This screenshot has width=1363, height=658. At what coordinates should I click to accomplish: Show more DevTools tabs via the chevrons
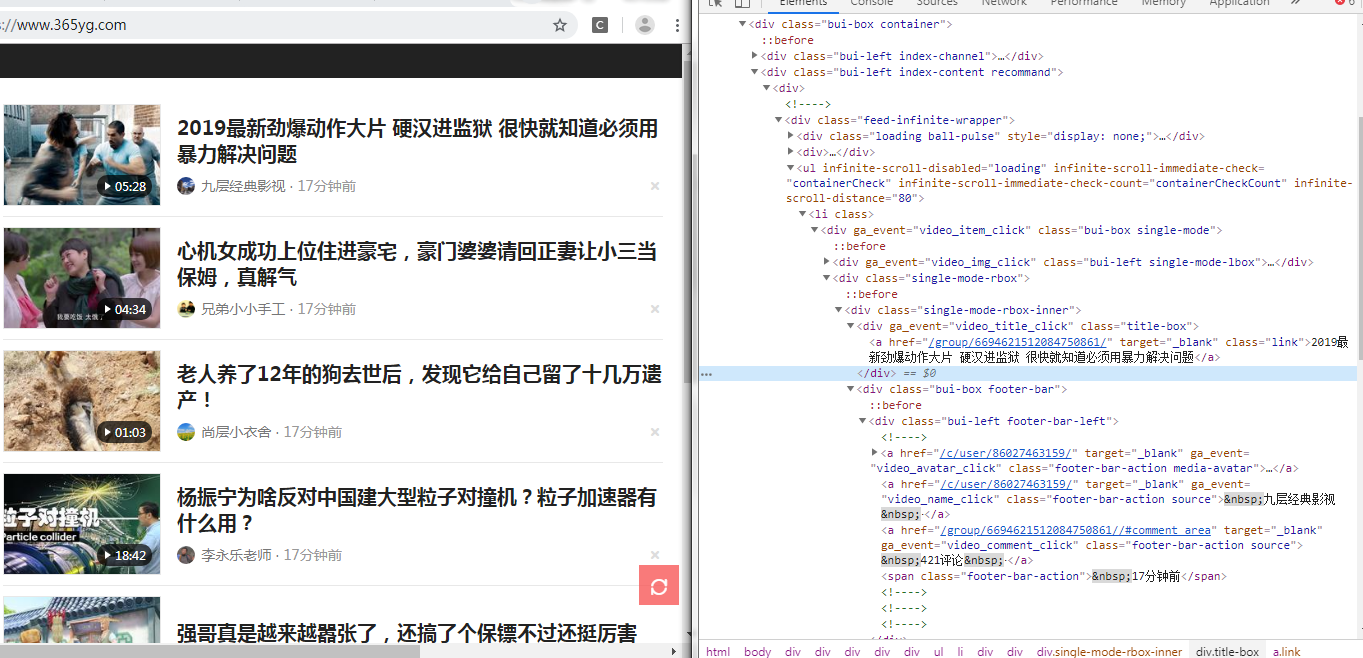click(x=1296, y=3)
